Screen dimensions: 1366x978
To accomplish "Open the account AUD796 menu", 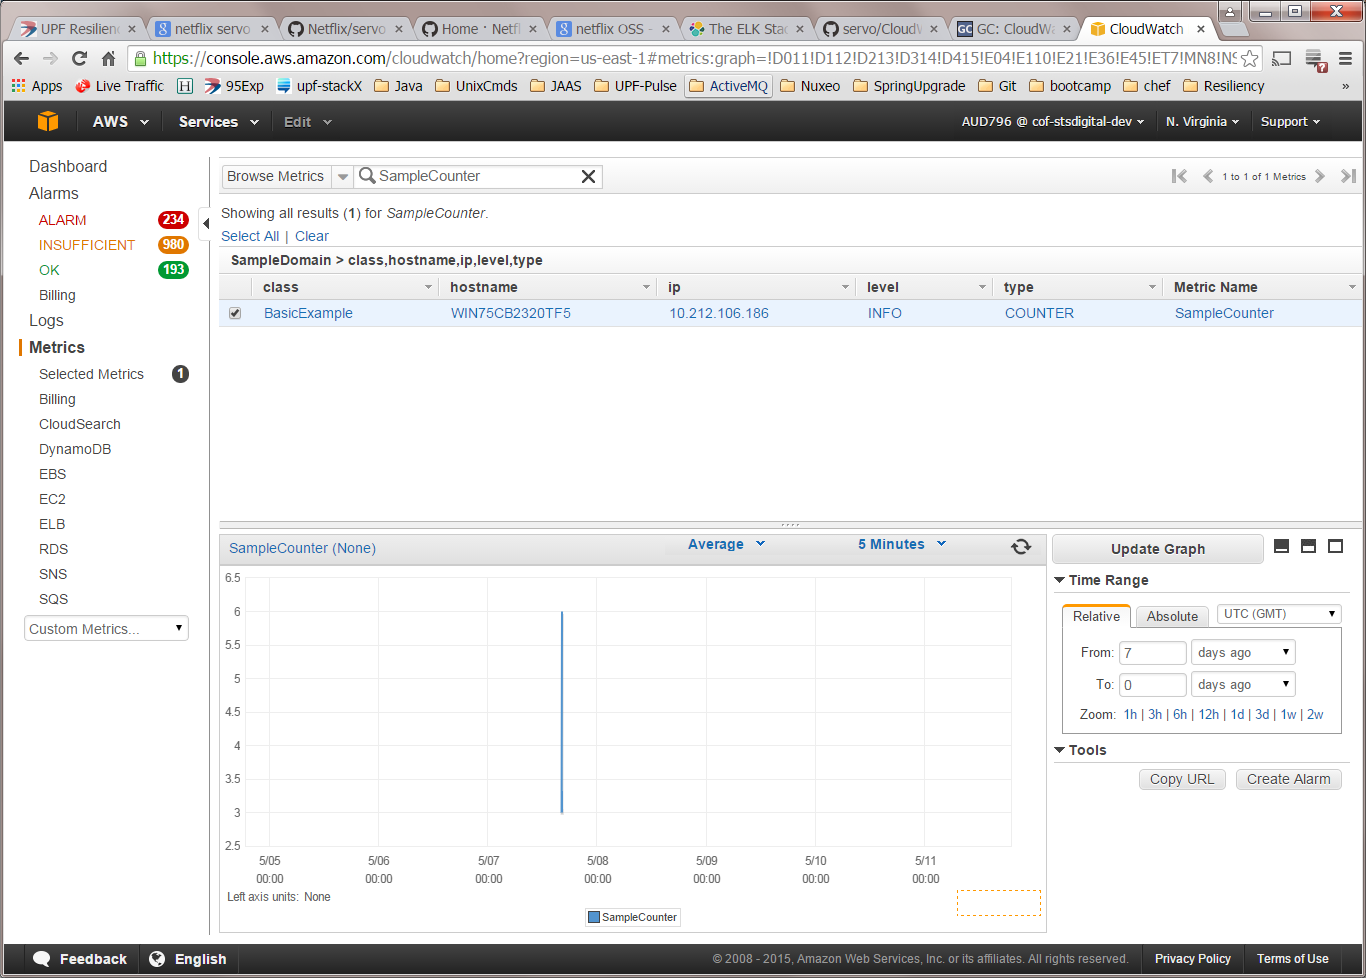I will [x=1053, y=122].
